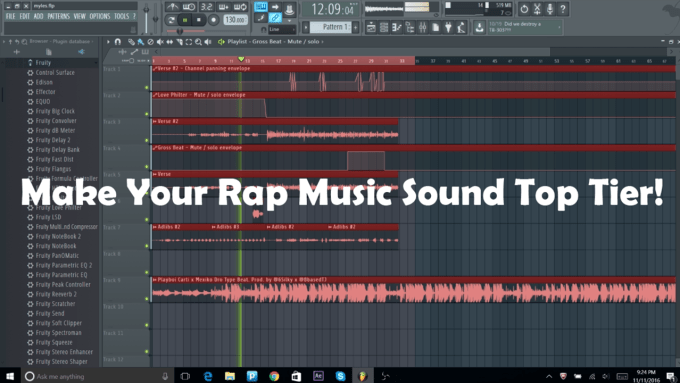Click the Record button
Screen dimensions: 680x383
(213, 20)
